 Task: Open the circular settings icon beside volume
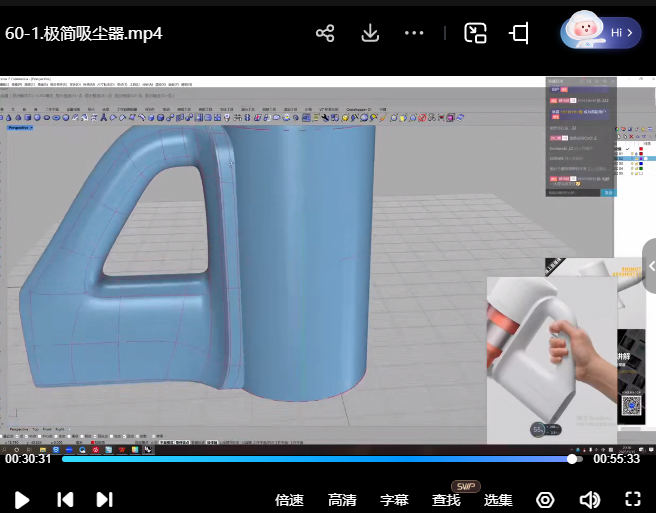545,499
